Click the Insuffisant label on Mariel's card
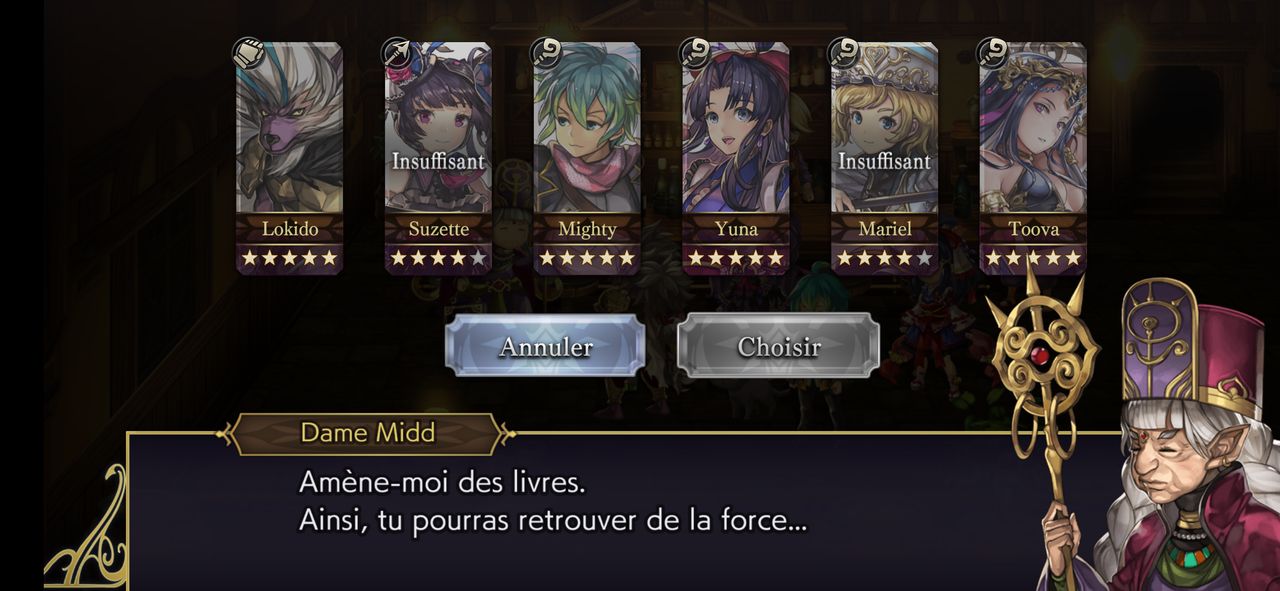Screen dimensions: 1280x591 pos(884,161)
